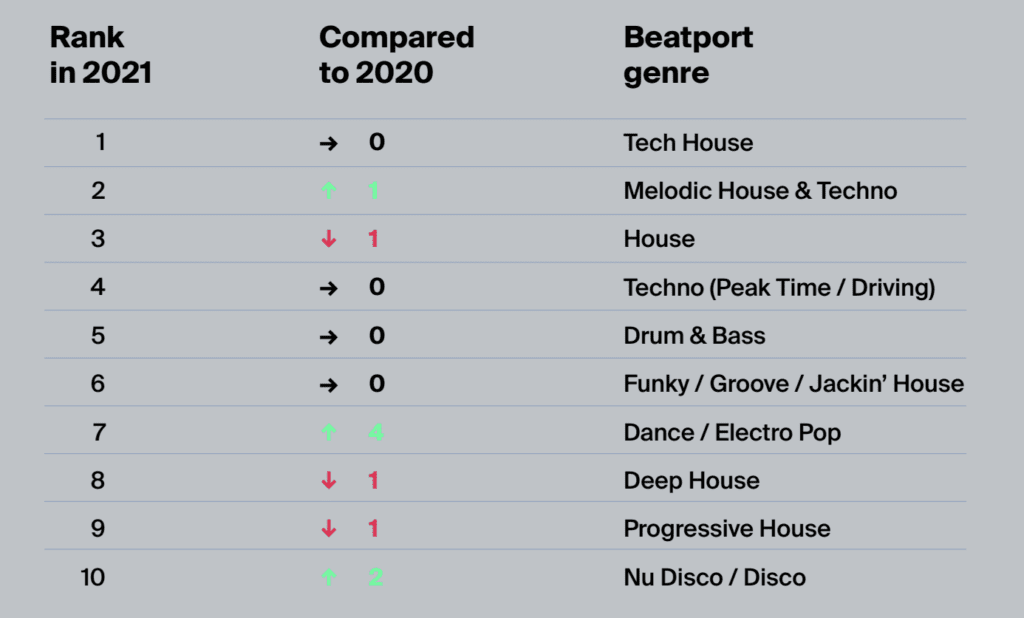Click the green change value 4 for Dance / Electro Pop
The height and width of the screenshot is (618, 1024).
coord(375,433)
